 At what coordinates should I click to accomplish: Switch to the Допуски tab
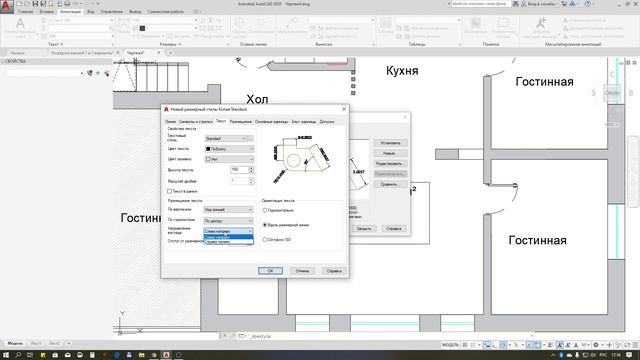point(327,122)
